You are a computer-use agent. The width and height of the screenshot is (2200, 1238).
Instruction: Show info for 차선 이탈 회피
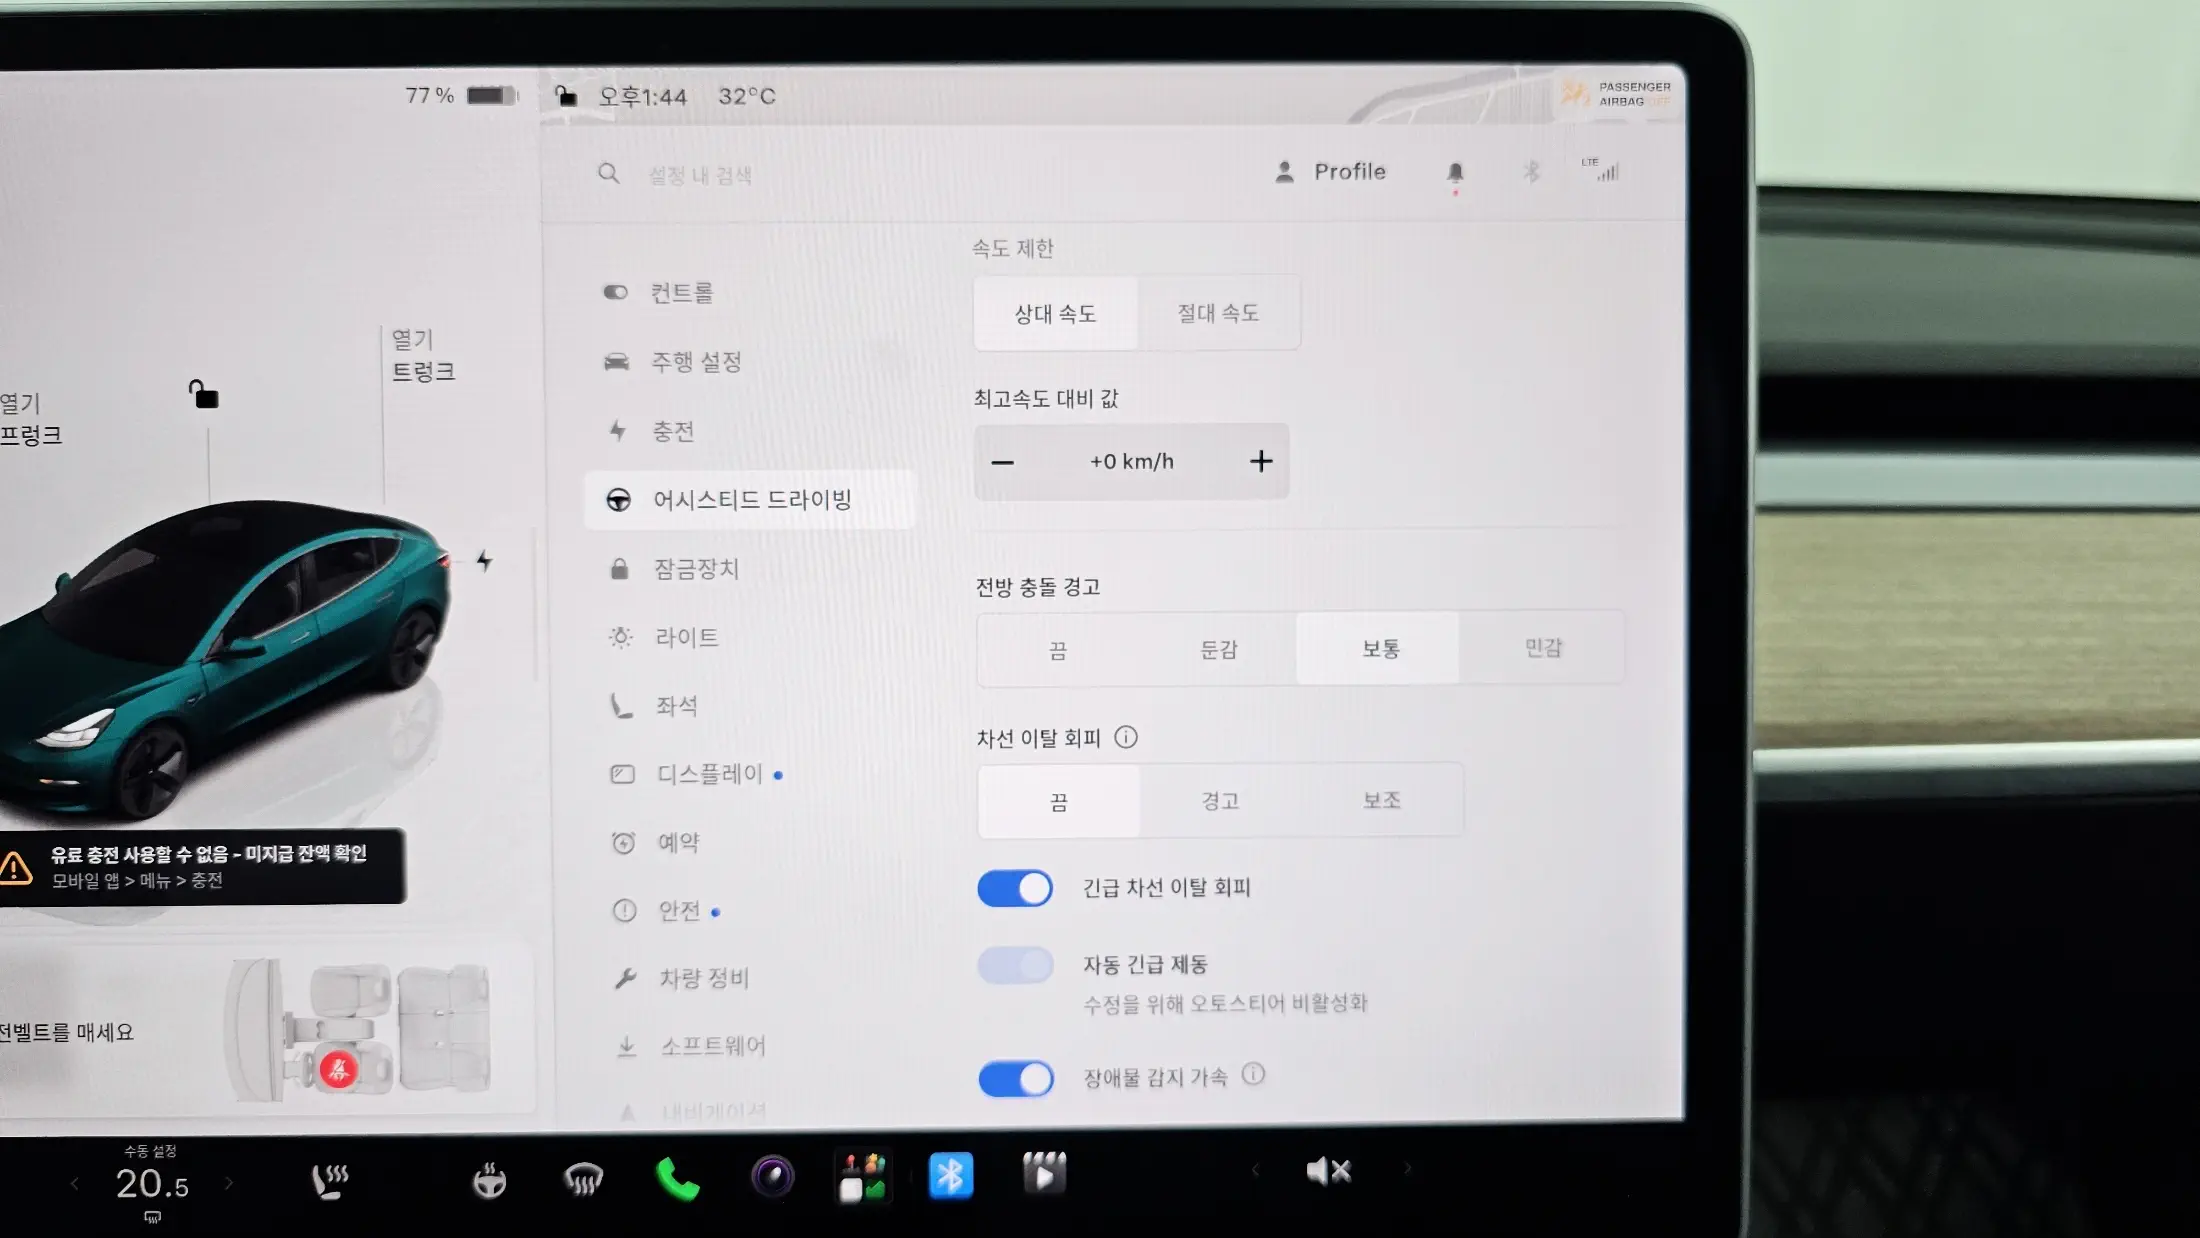[x=1126, y=738]
